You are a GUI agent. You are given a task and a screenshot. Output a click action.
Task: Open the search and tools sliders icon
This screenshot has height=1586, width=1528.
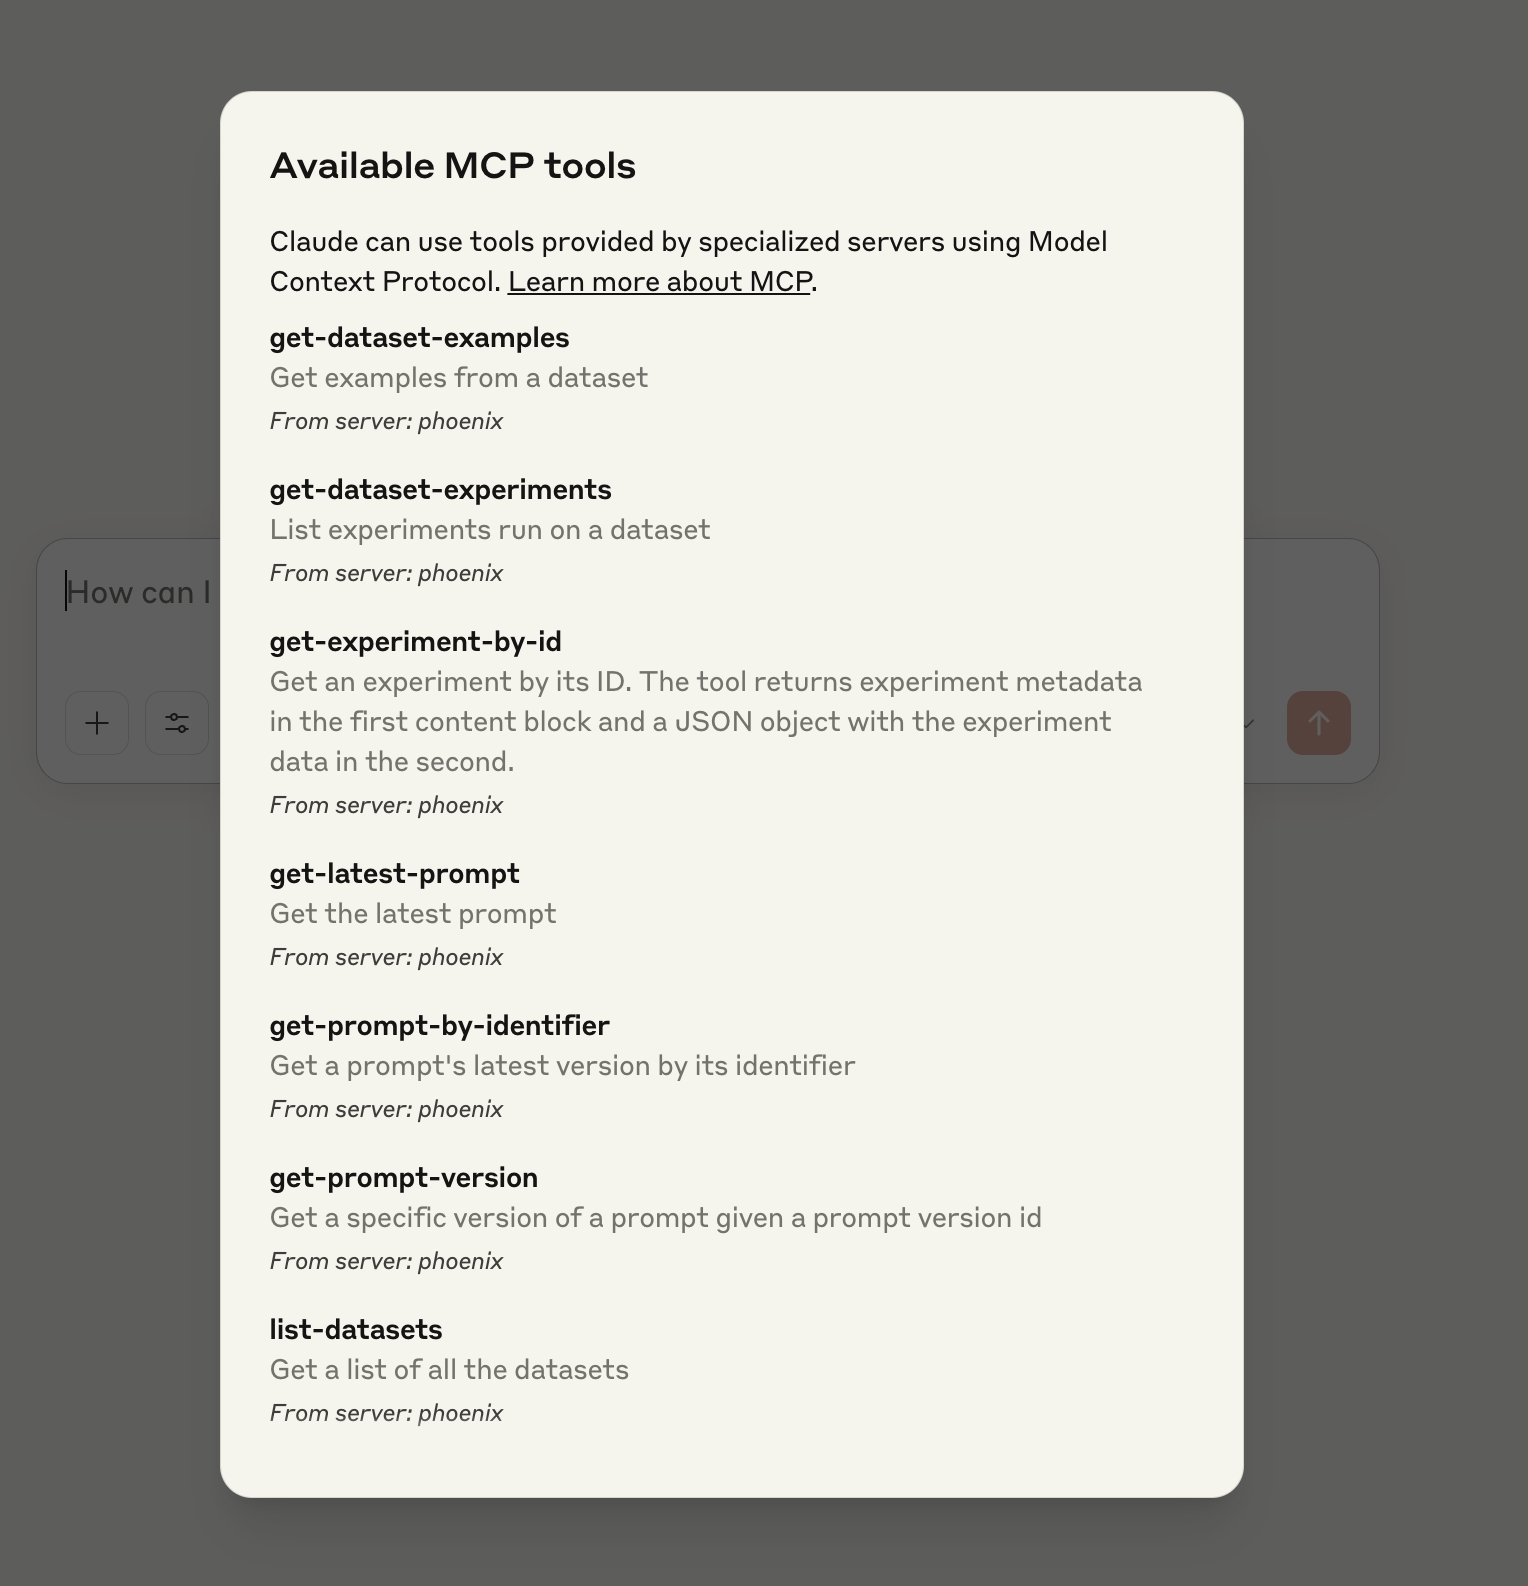(177, 723)
